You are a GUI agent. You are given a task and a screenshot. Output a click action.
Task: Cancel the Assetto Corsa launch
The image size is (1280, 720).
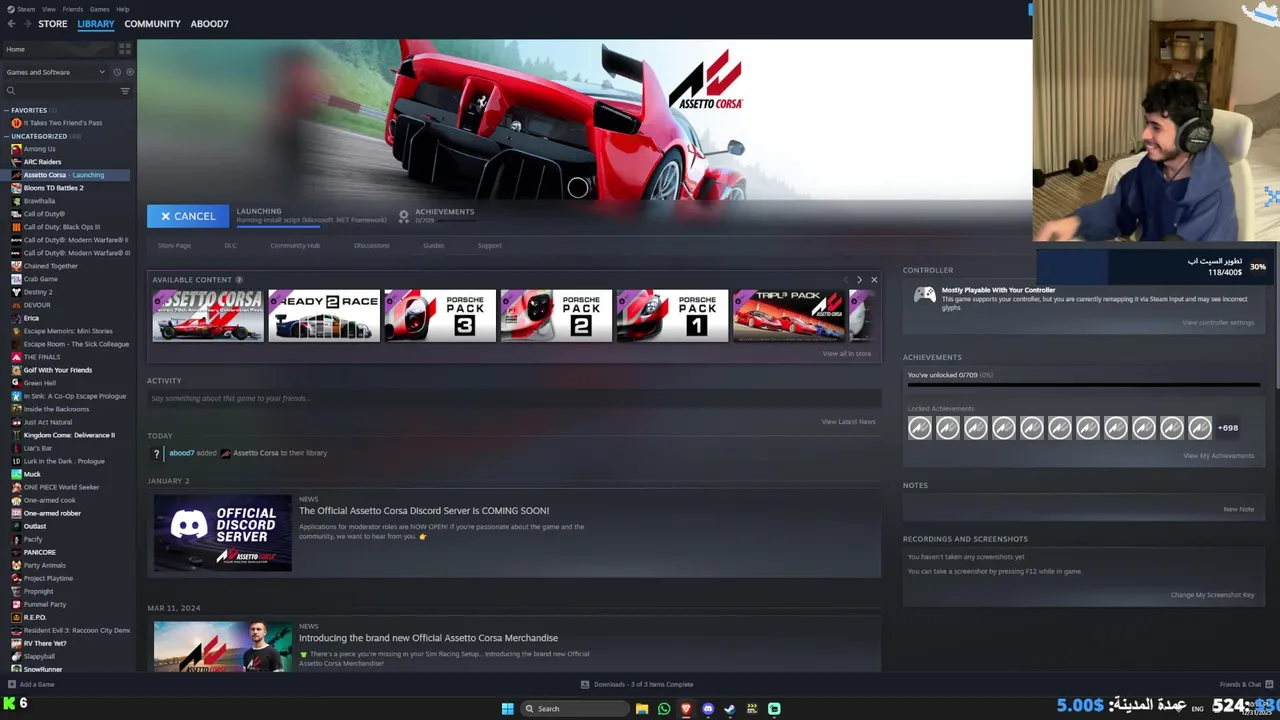(188, 216)
